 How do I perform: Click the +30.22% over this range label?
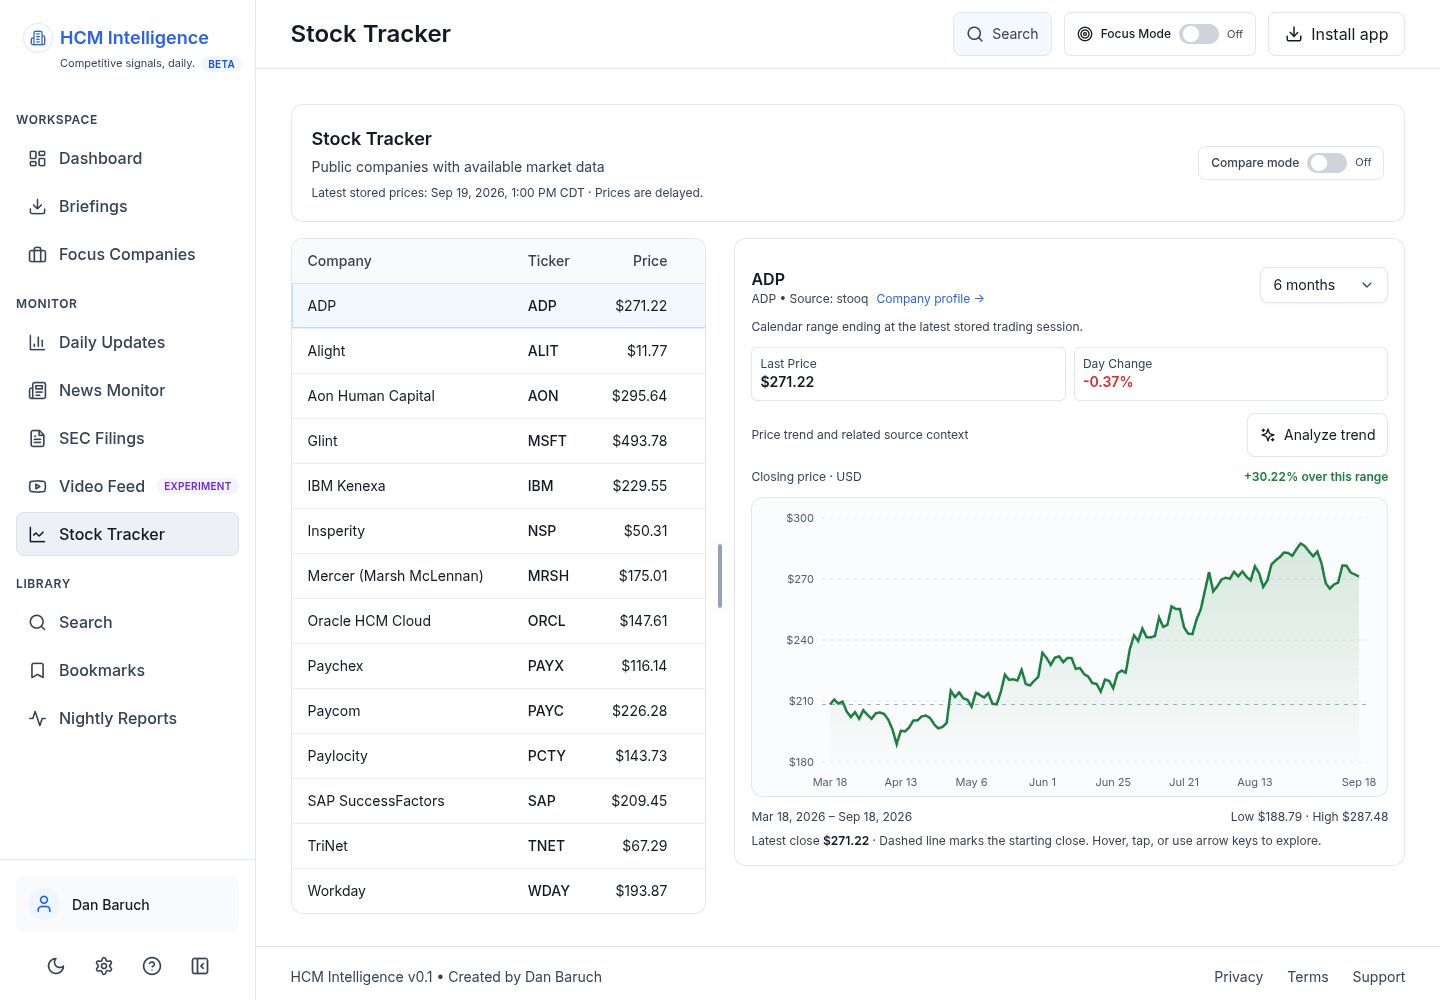[x=1315, y=477]
